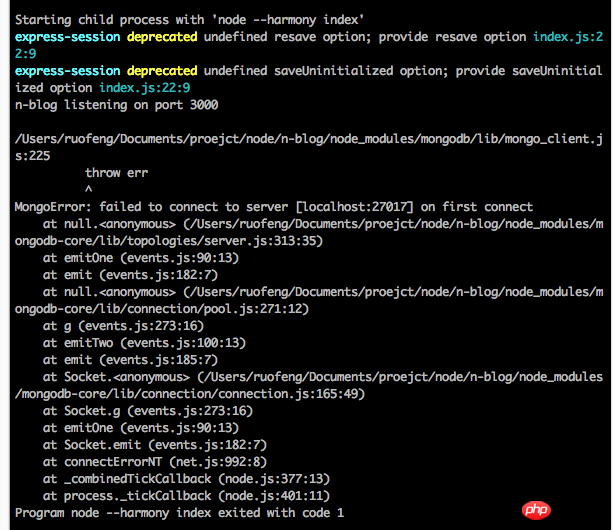Click the 'at Socket.emit (events.js:182:7)' line
The image size is (613, 530).
click(x=155, y=445)
